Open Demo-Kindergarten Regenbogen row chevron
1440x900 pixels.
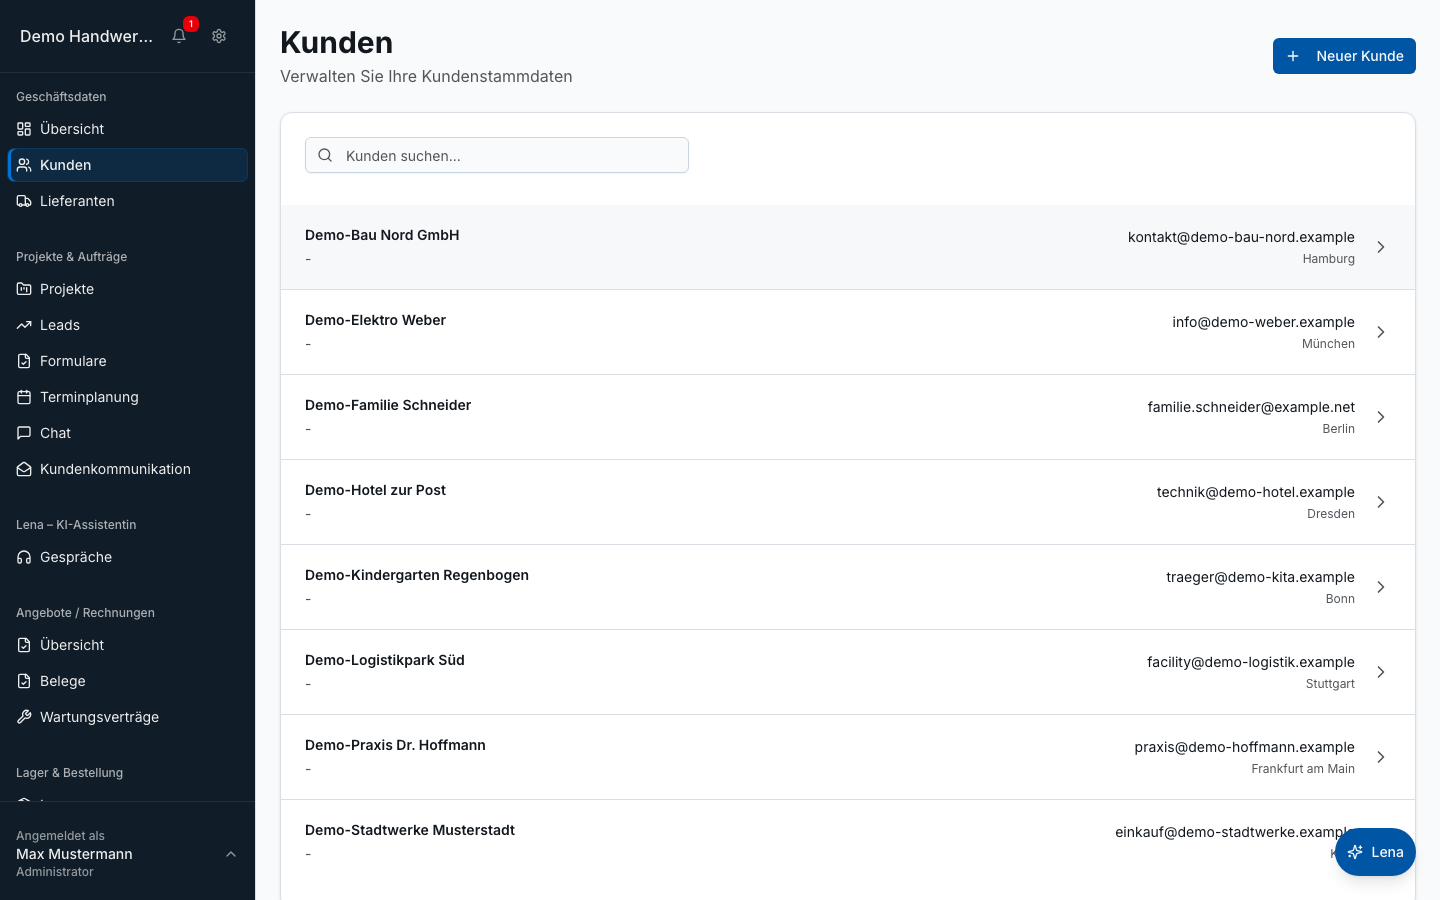coord(1380,587)
